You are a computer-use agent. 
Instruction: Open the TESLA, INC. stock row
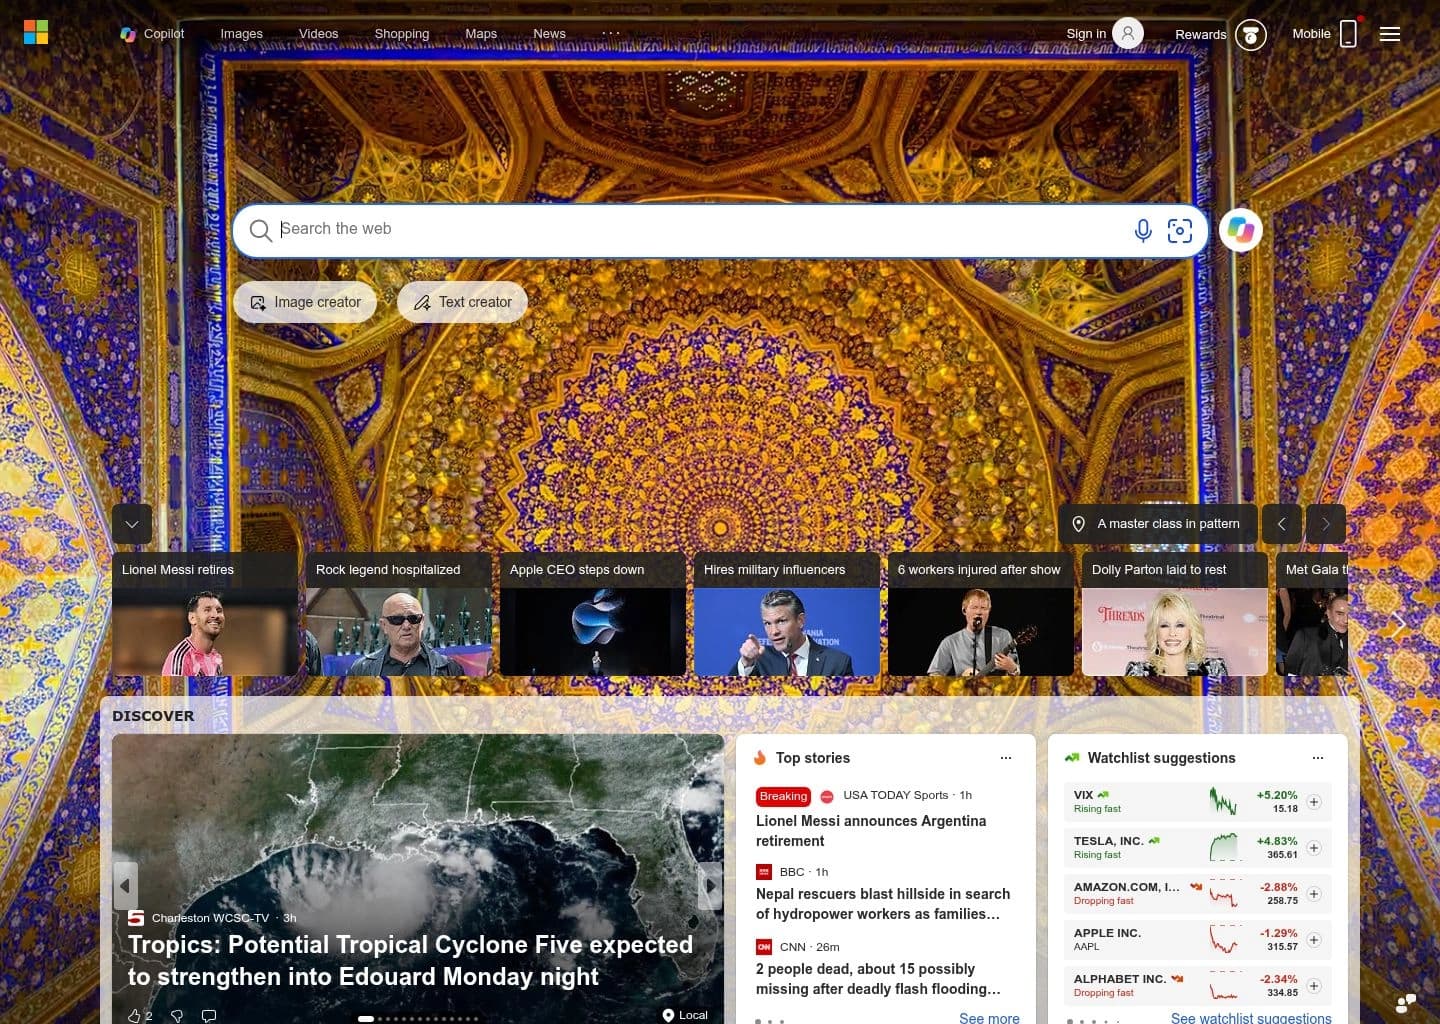pos(1198,848)
